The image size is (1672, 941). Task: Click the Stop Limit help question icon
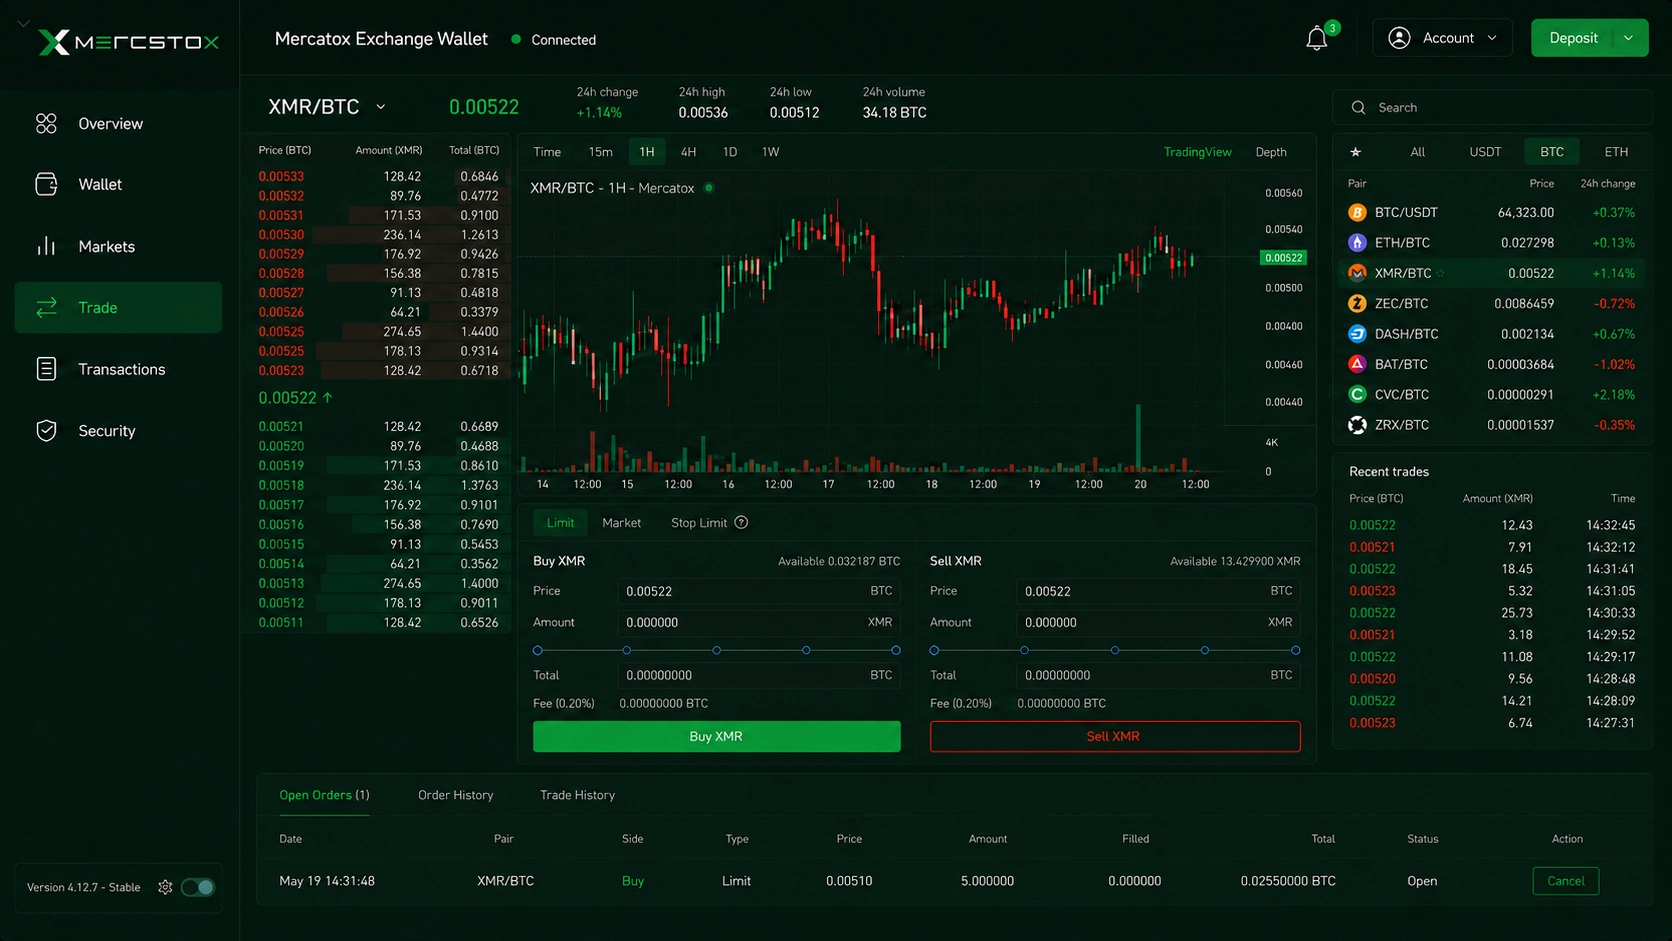coord(741,523)
